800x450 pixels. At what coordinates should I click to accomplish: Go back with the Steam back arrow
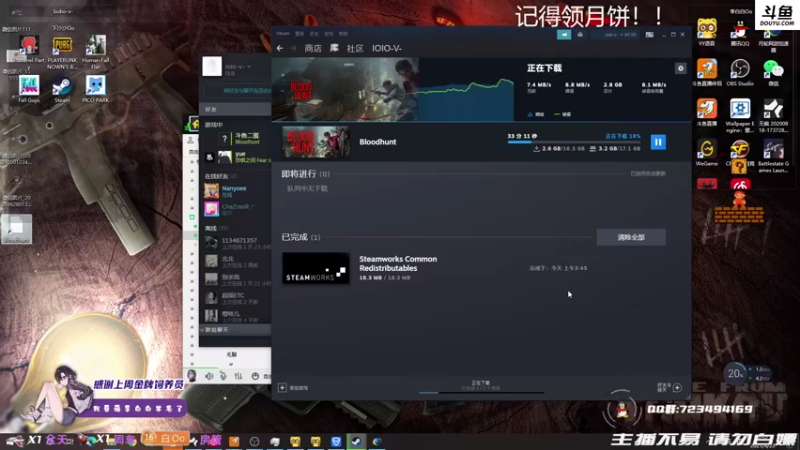click(280, 48)
